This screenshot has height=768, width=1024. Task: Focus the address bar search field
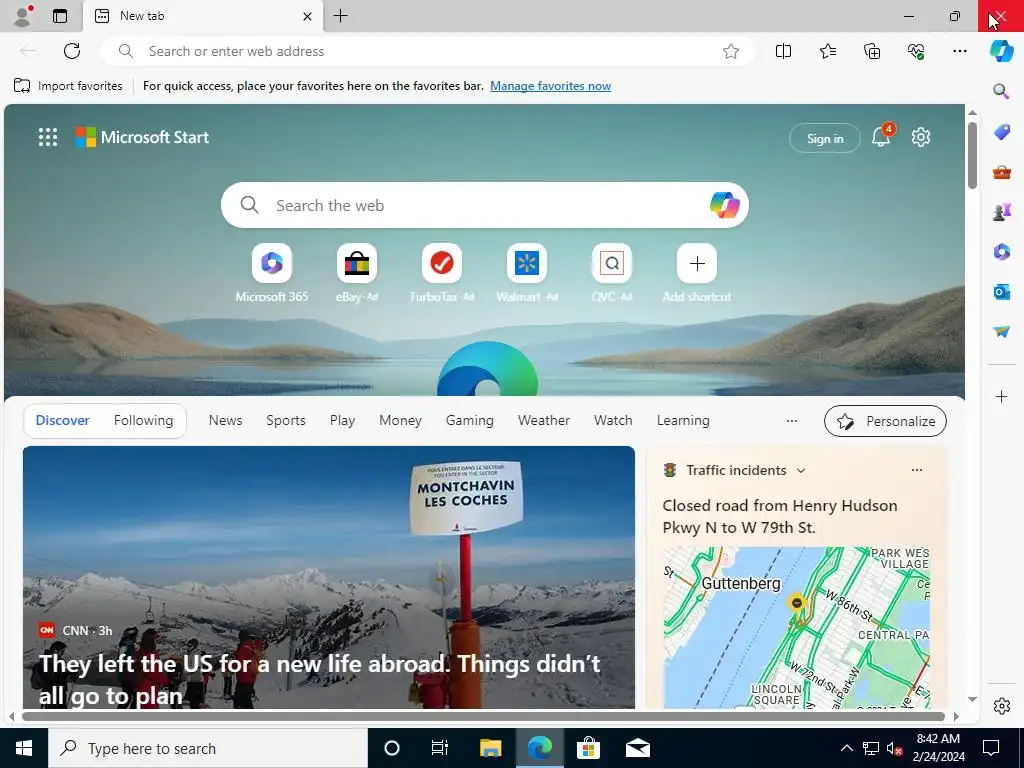[x=427, y=51]
